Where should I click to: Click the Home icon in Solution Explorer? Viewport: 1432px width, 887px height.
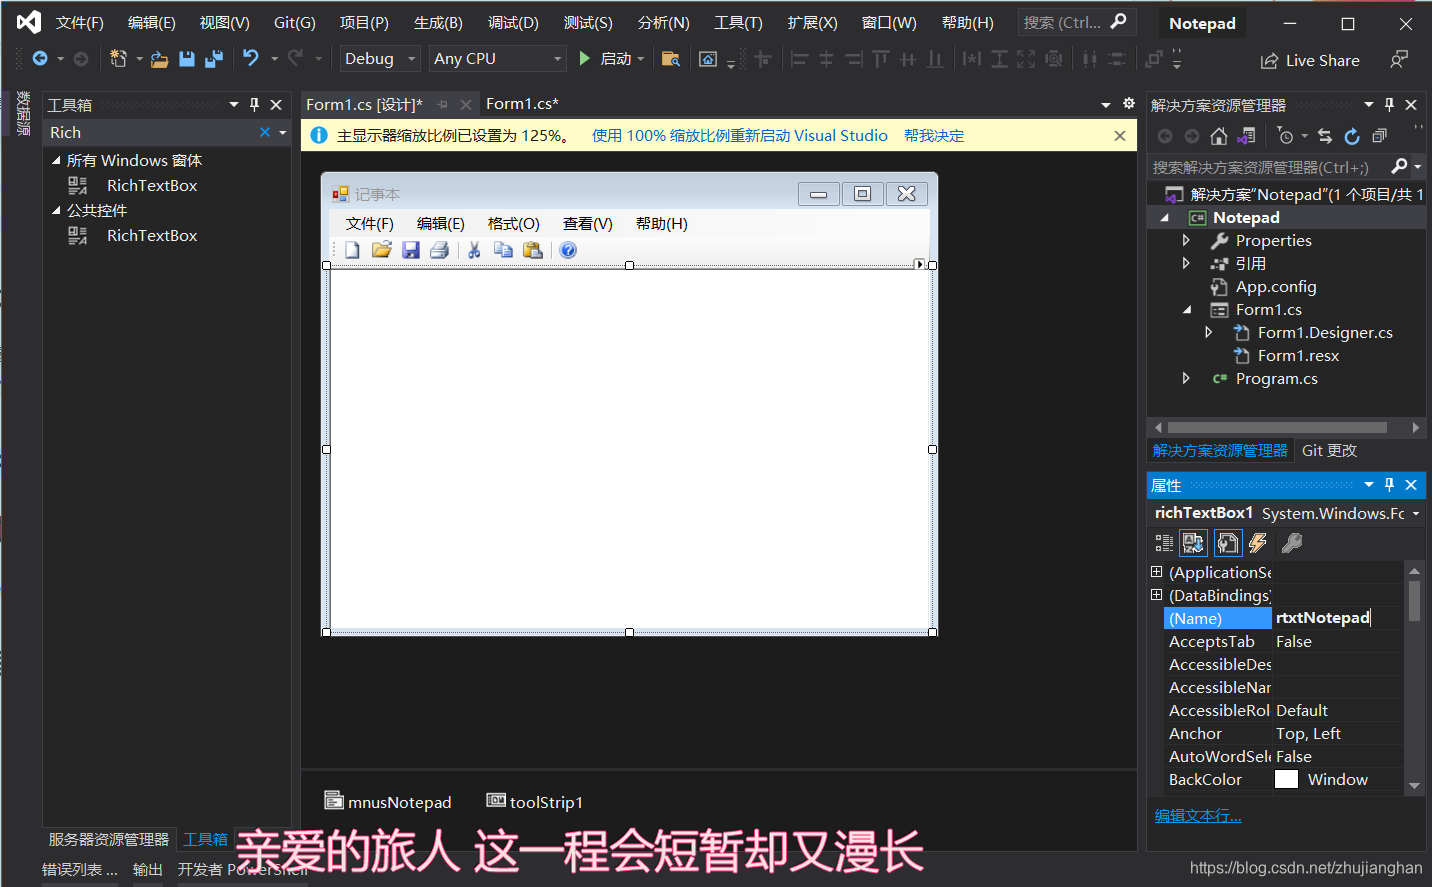[1218, 136]
